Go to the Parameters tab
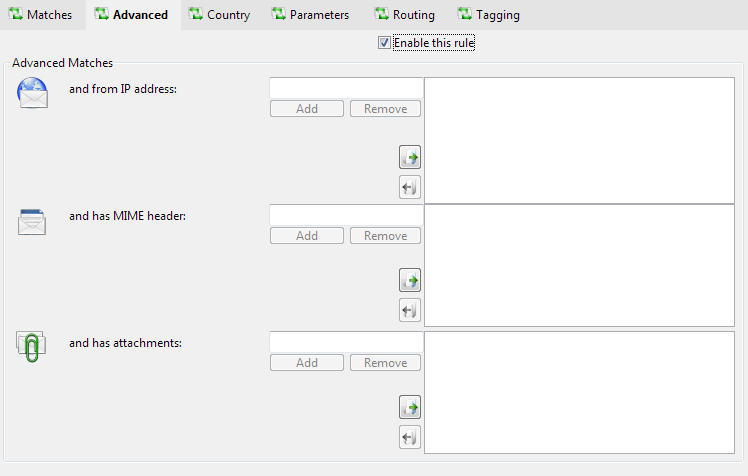The width and height of the screenshot is (748, 476). (x=310, y=15)
